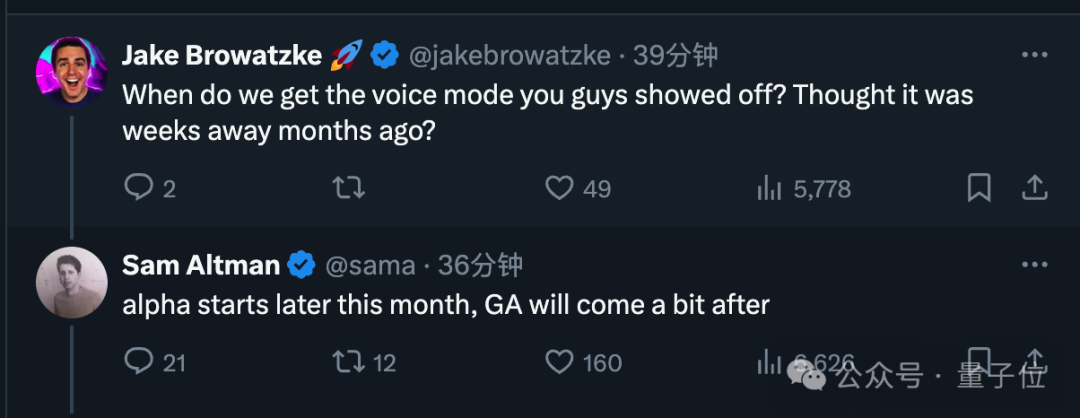
Task: Retweet Jake Browatzke's voice mode tweet
Action: tap(348, 187)
